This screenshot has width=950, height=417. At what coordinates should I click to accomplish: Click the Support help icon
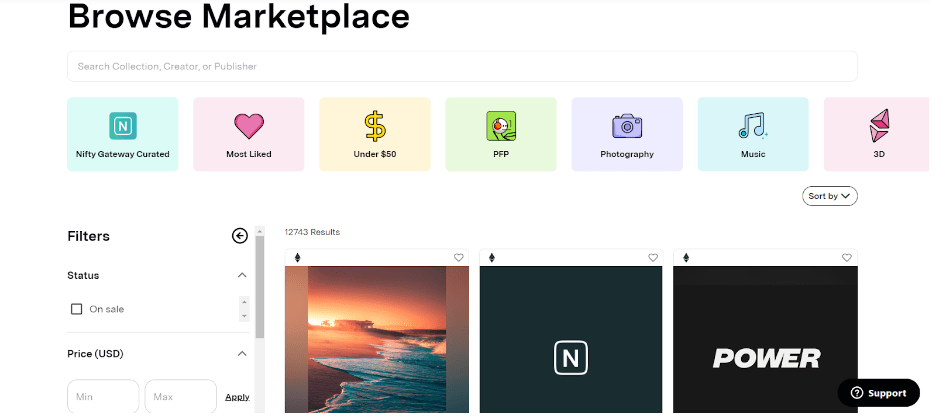[856, 393]
